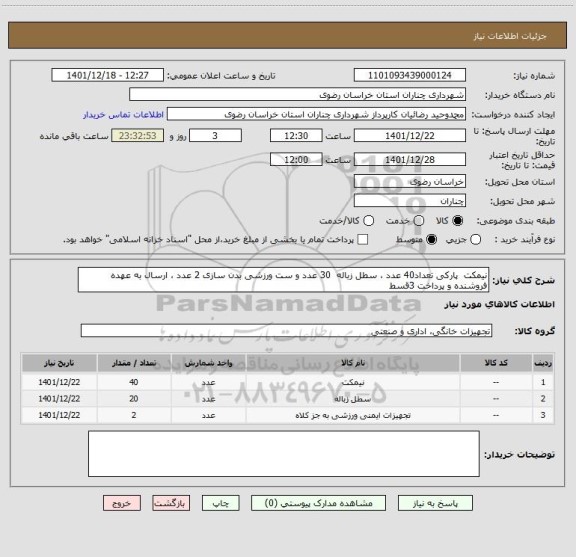Click the تاریخ نیاز column header
576x557 pixels.
click(59, 363)
